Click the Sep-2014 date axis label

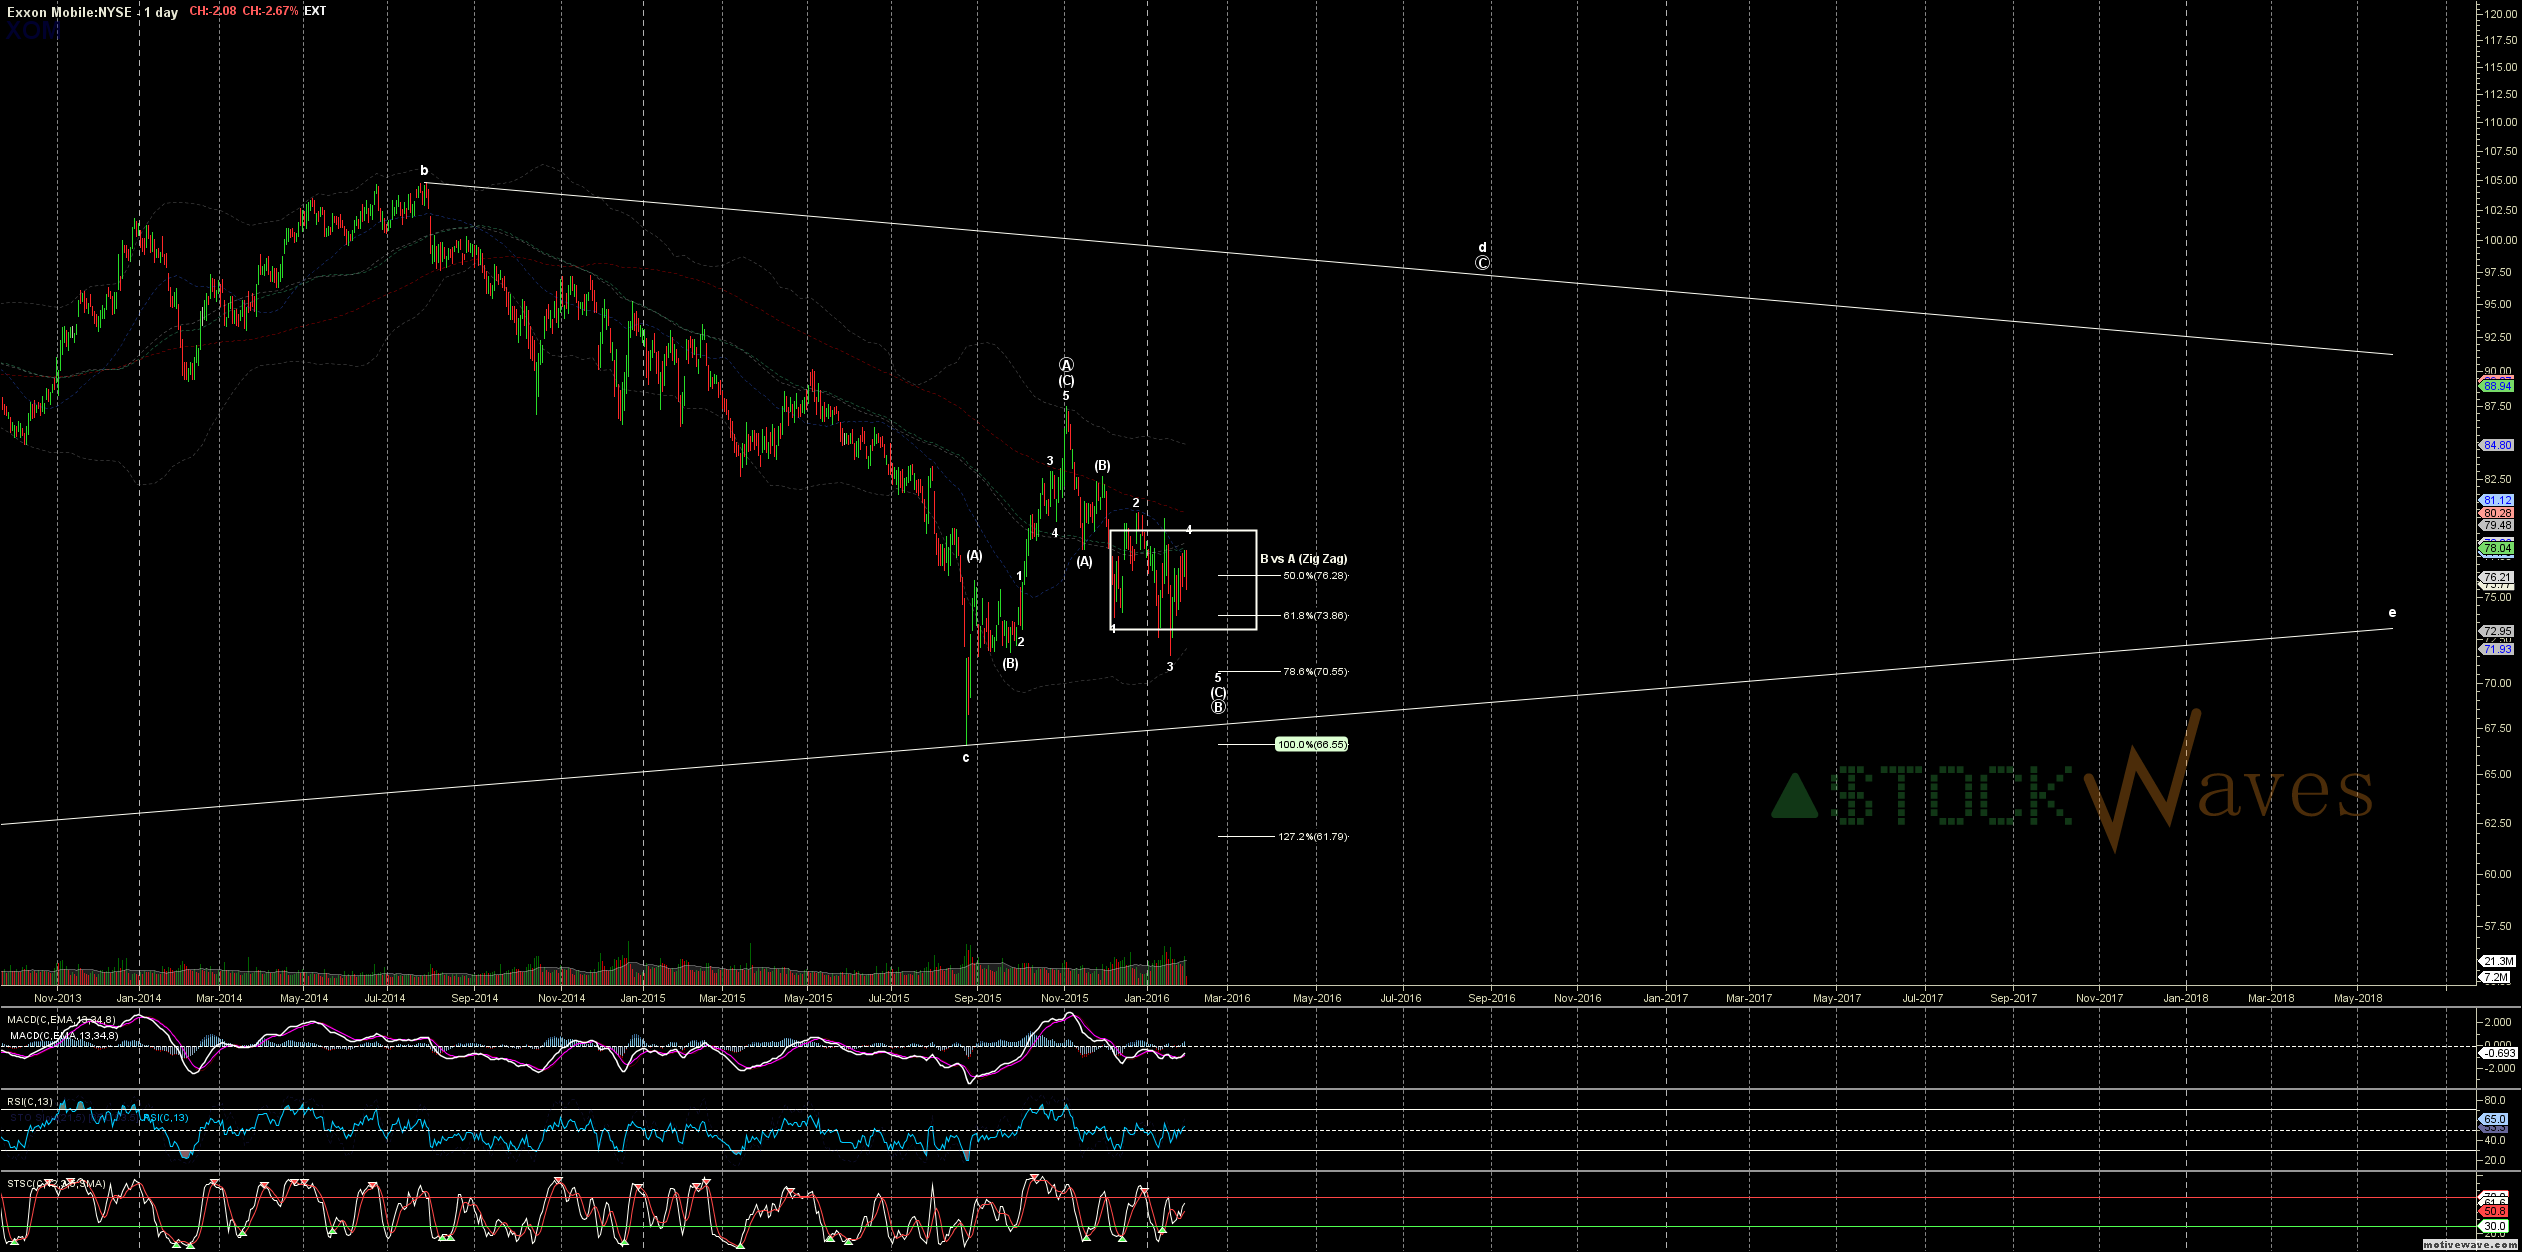[475, 998]
